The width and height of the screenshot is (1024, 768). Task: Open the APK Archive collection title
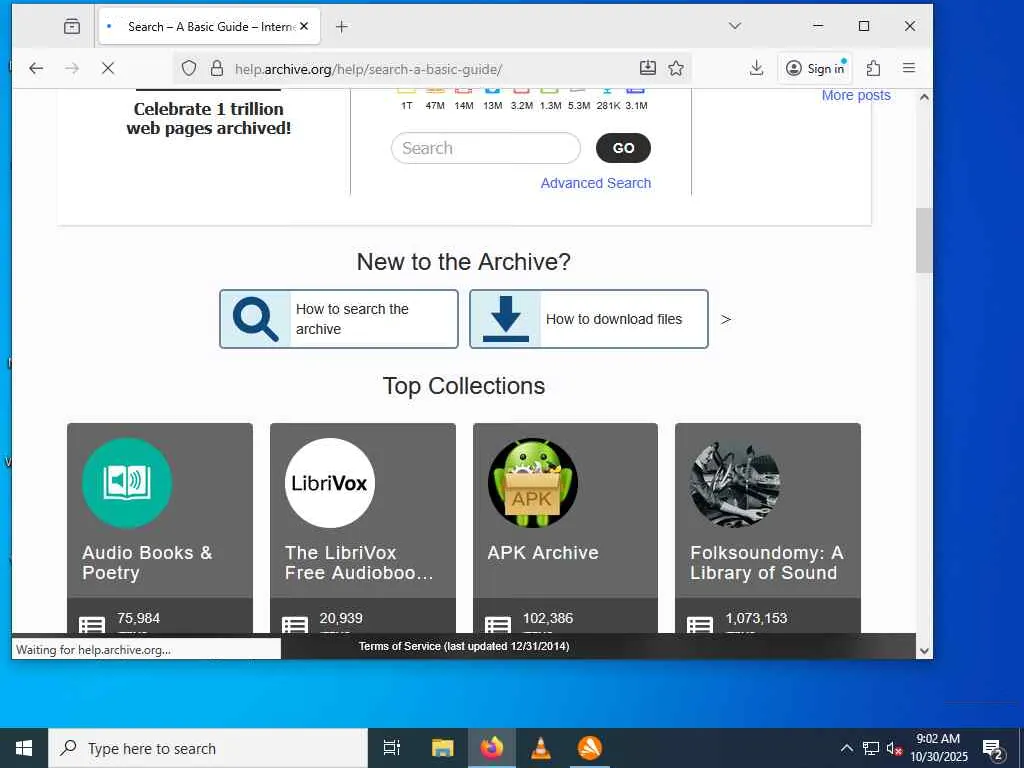[543, 552]
